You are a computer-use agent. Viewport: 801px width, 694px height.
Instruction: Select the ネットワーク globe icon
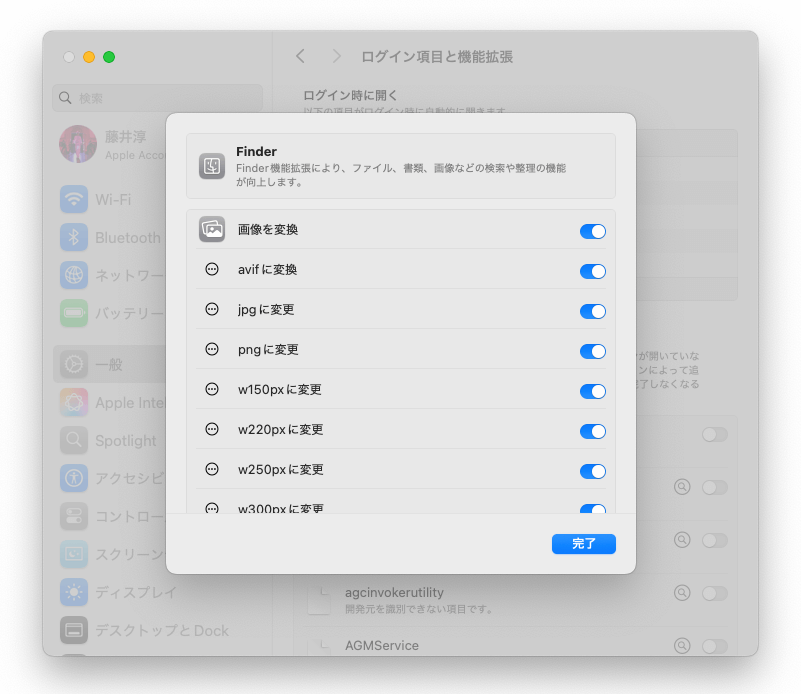point(75,275)
